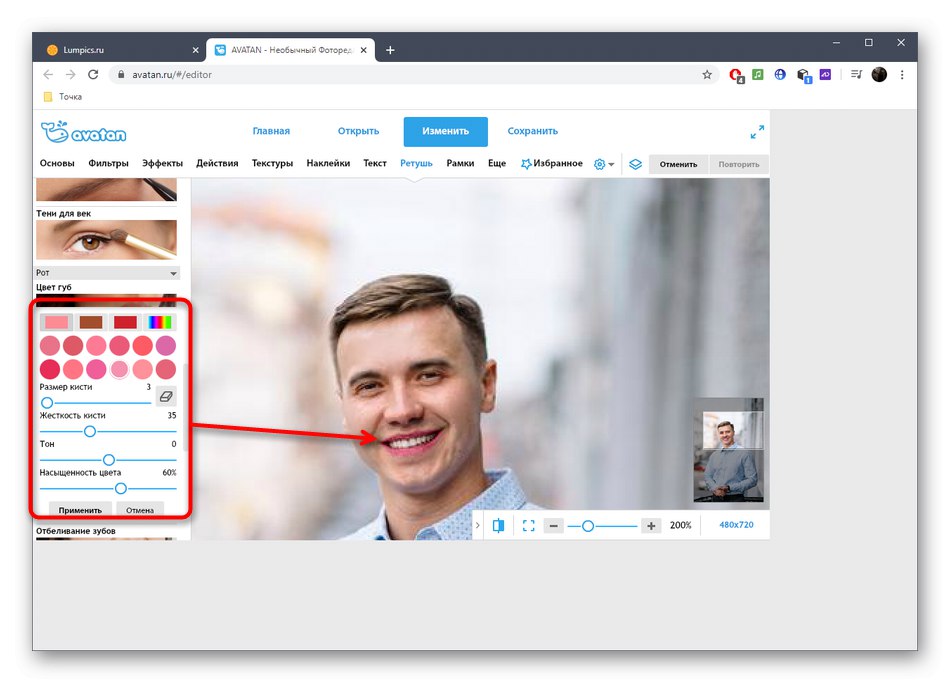Switch to the Фильтры tab
The width and height of the screenshot is (950, 683).
tap(108, 162)
